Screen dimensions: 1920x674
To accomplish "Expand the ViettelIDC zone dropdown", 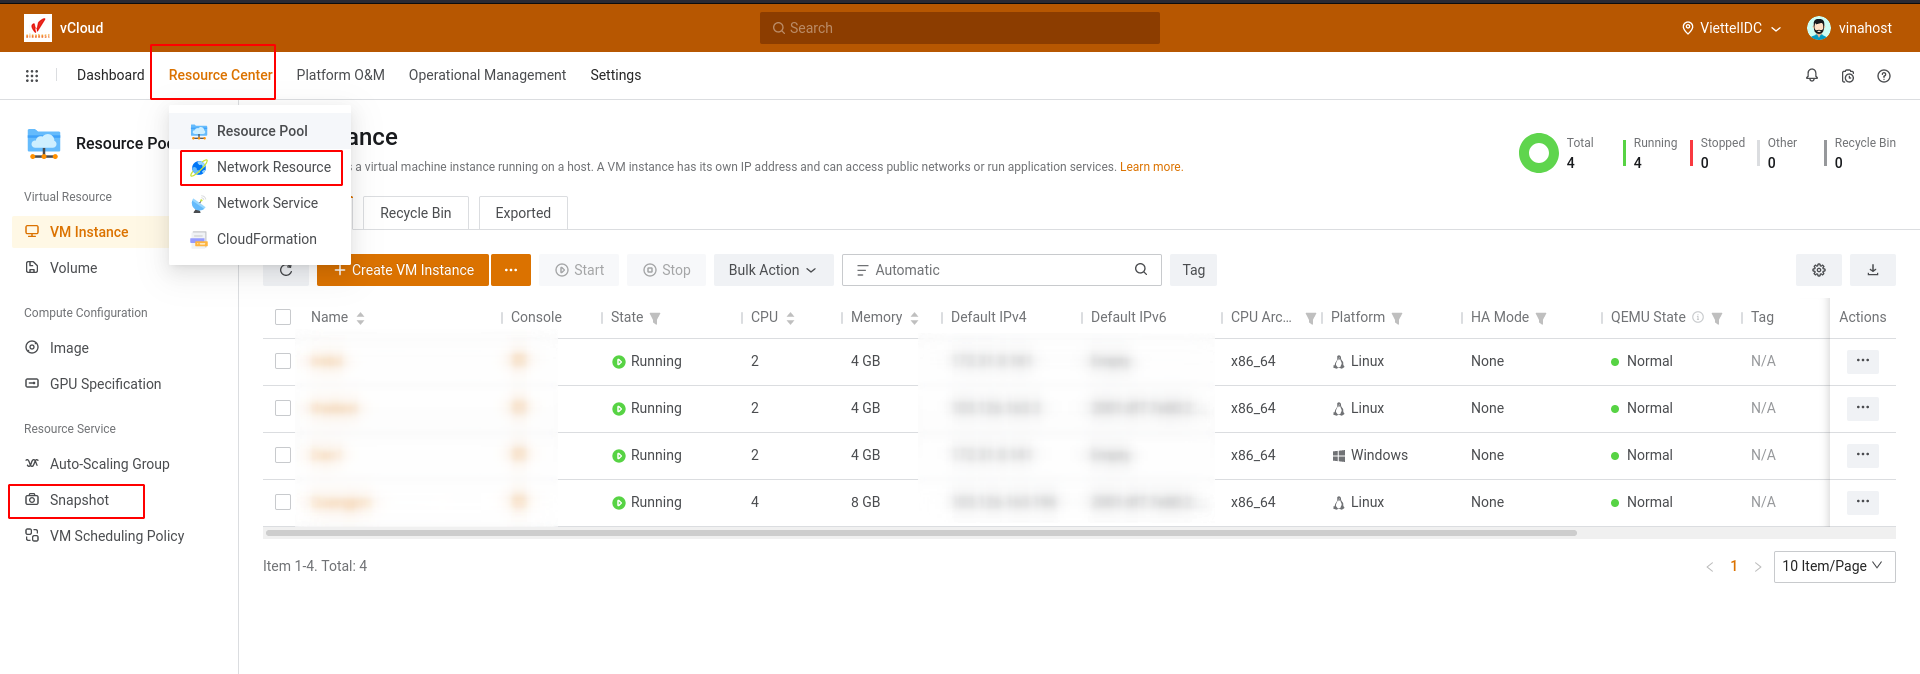I will coord(1731,28).
